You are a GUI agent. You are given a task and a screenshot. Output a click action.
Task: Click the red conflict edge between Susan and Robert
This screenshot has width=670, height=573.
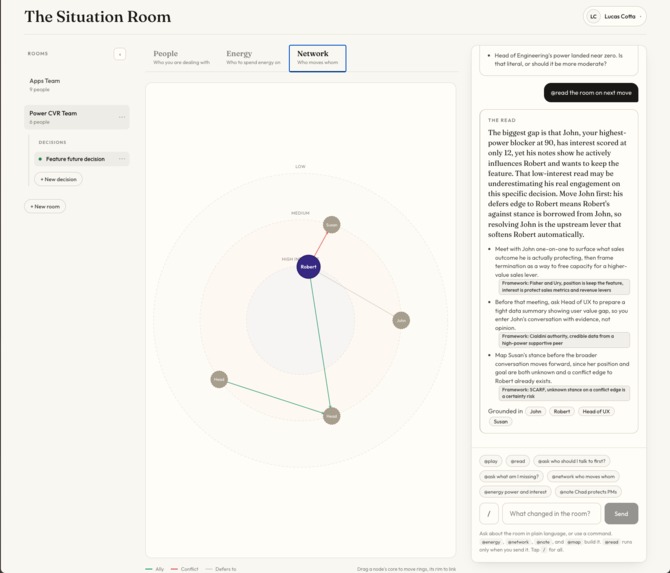[x=322, y=243]
